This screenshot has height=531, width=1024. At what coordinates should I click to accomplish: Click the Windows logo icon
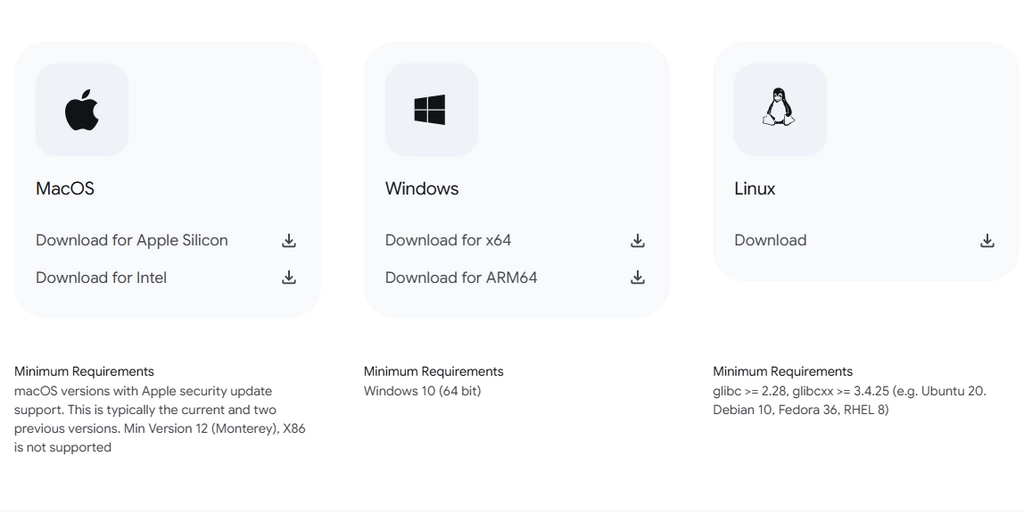430,110
